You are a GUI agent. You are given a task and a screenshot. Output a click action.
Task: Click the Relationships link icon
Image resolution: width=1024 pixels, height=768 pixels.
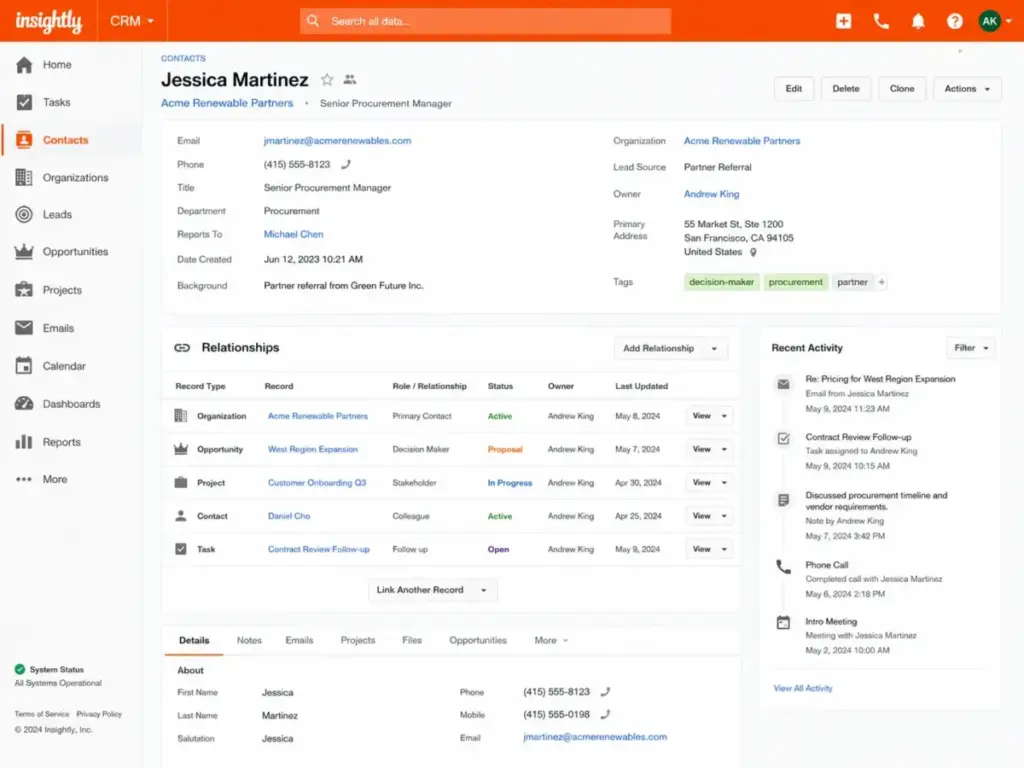(x=182, y=347)
